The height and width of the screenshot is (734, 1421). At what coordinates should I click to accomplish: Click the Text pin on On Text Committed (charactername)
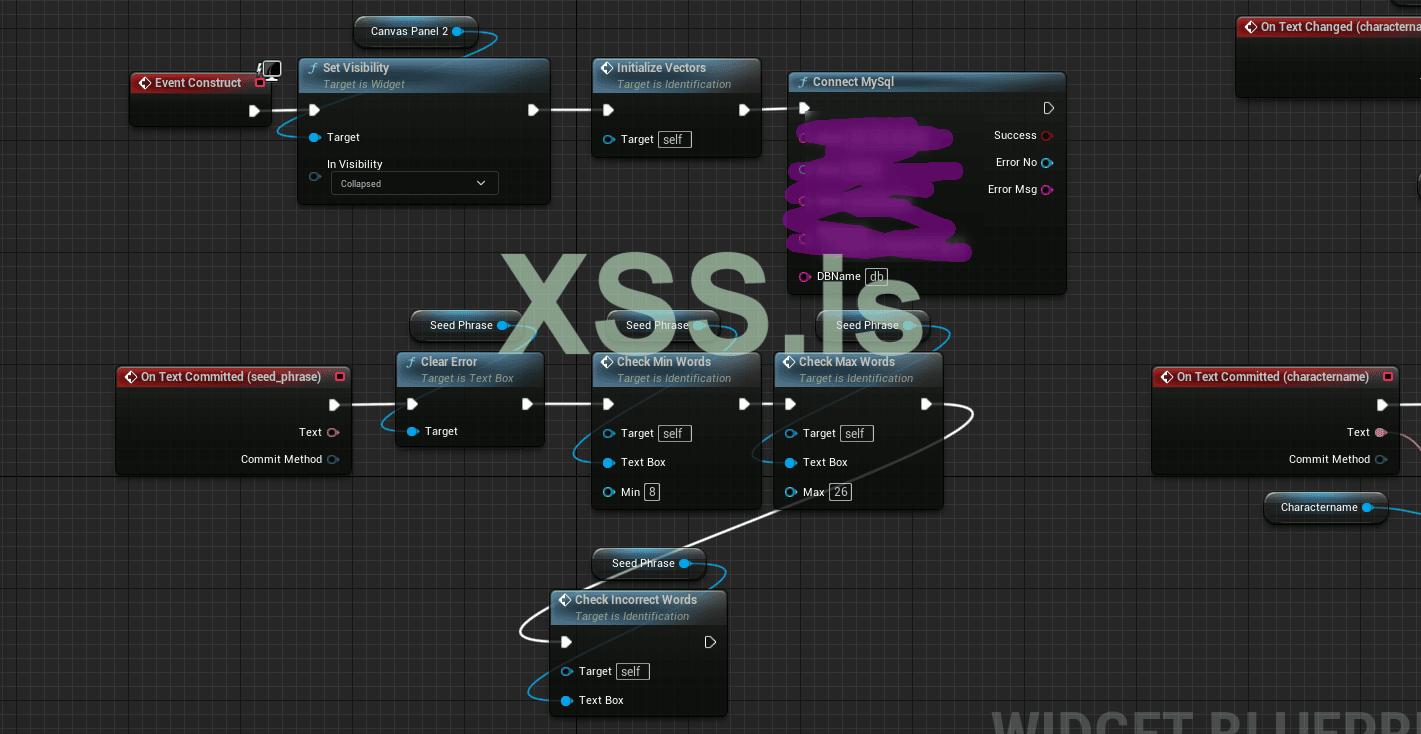(x=1381, y=432)
